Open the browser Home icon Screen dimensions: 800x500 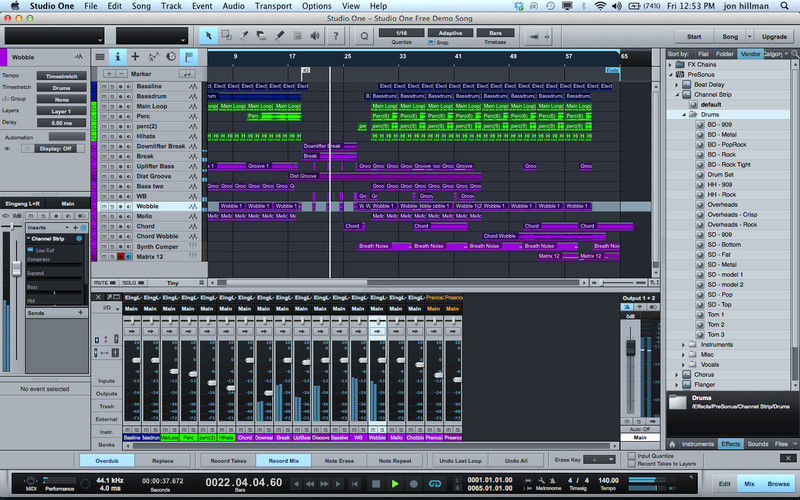[672, 444]
